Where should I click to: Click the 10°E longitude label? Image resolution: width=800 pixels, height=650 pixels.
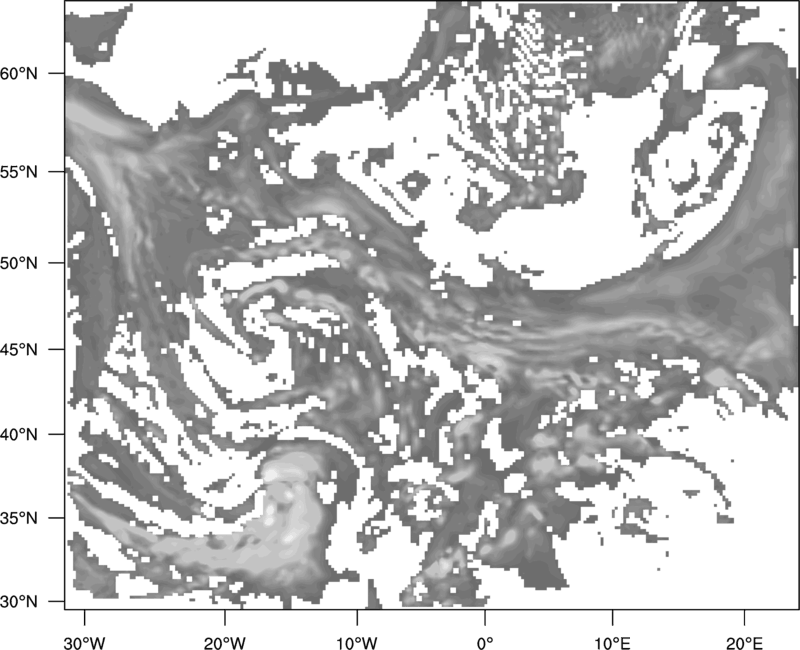coord(612,643)
